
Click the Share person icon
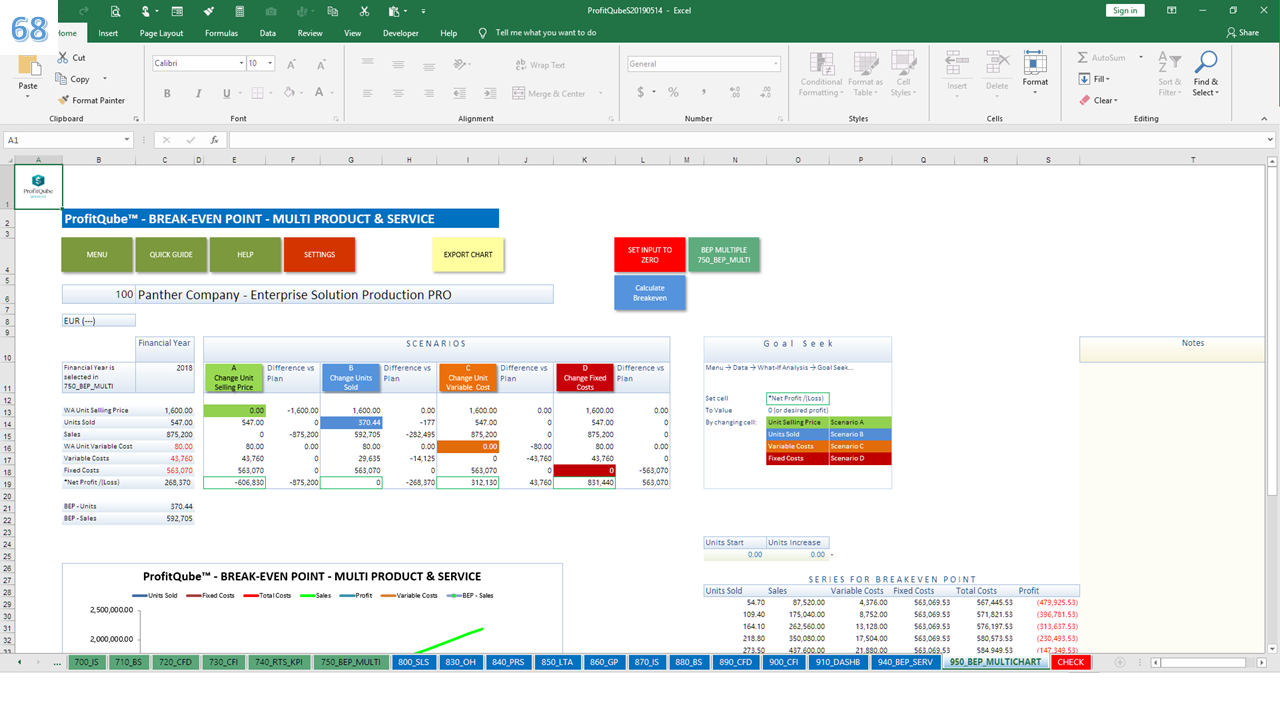pos(1231,33)
